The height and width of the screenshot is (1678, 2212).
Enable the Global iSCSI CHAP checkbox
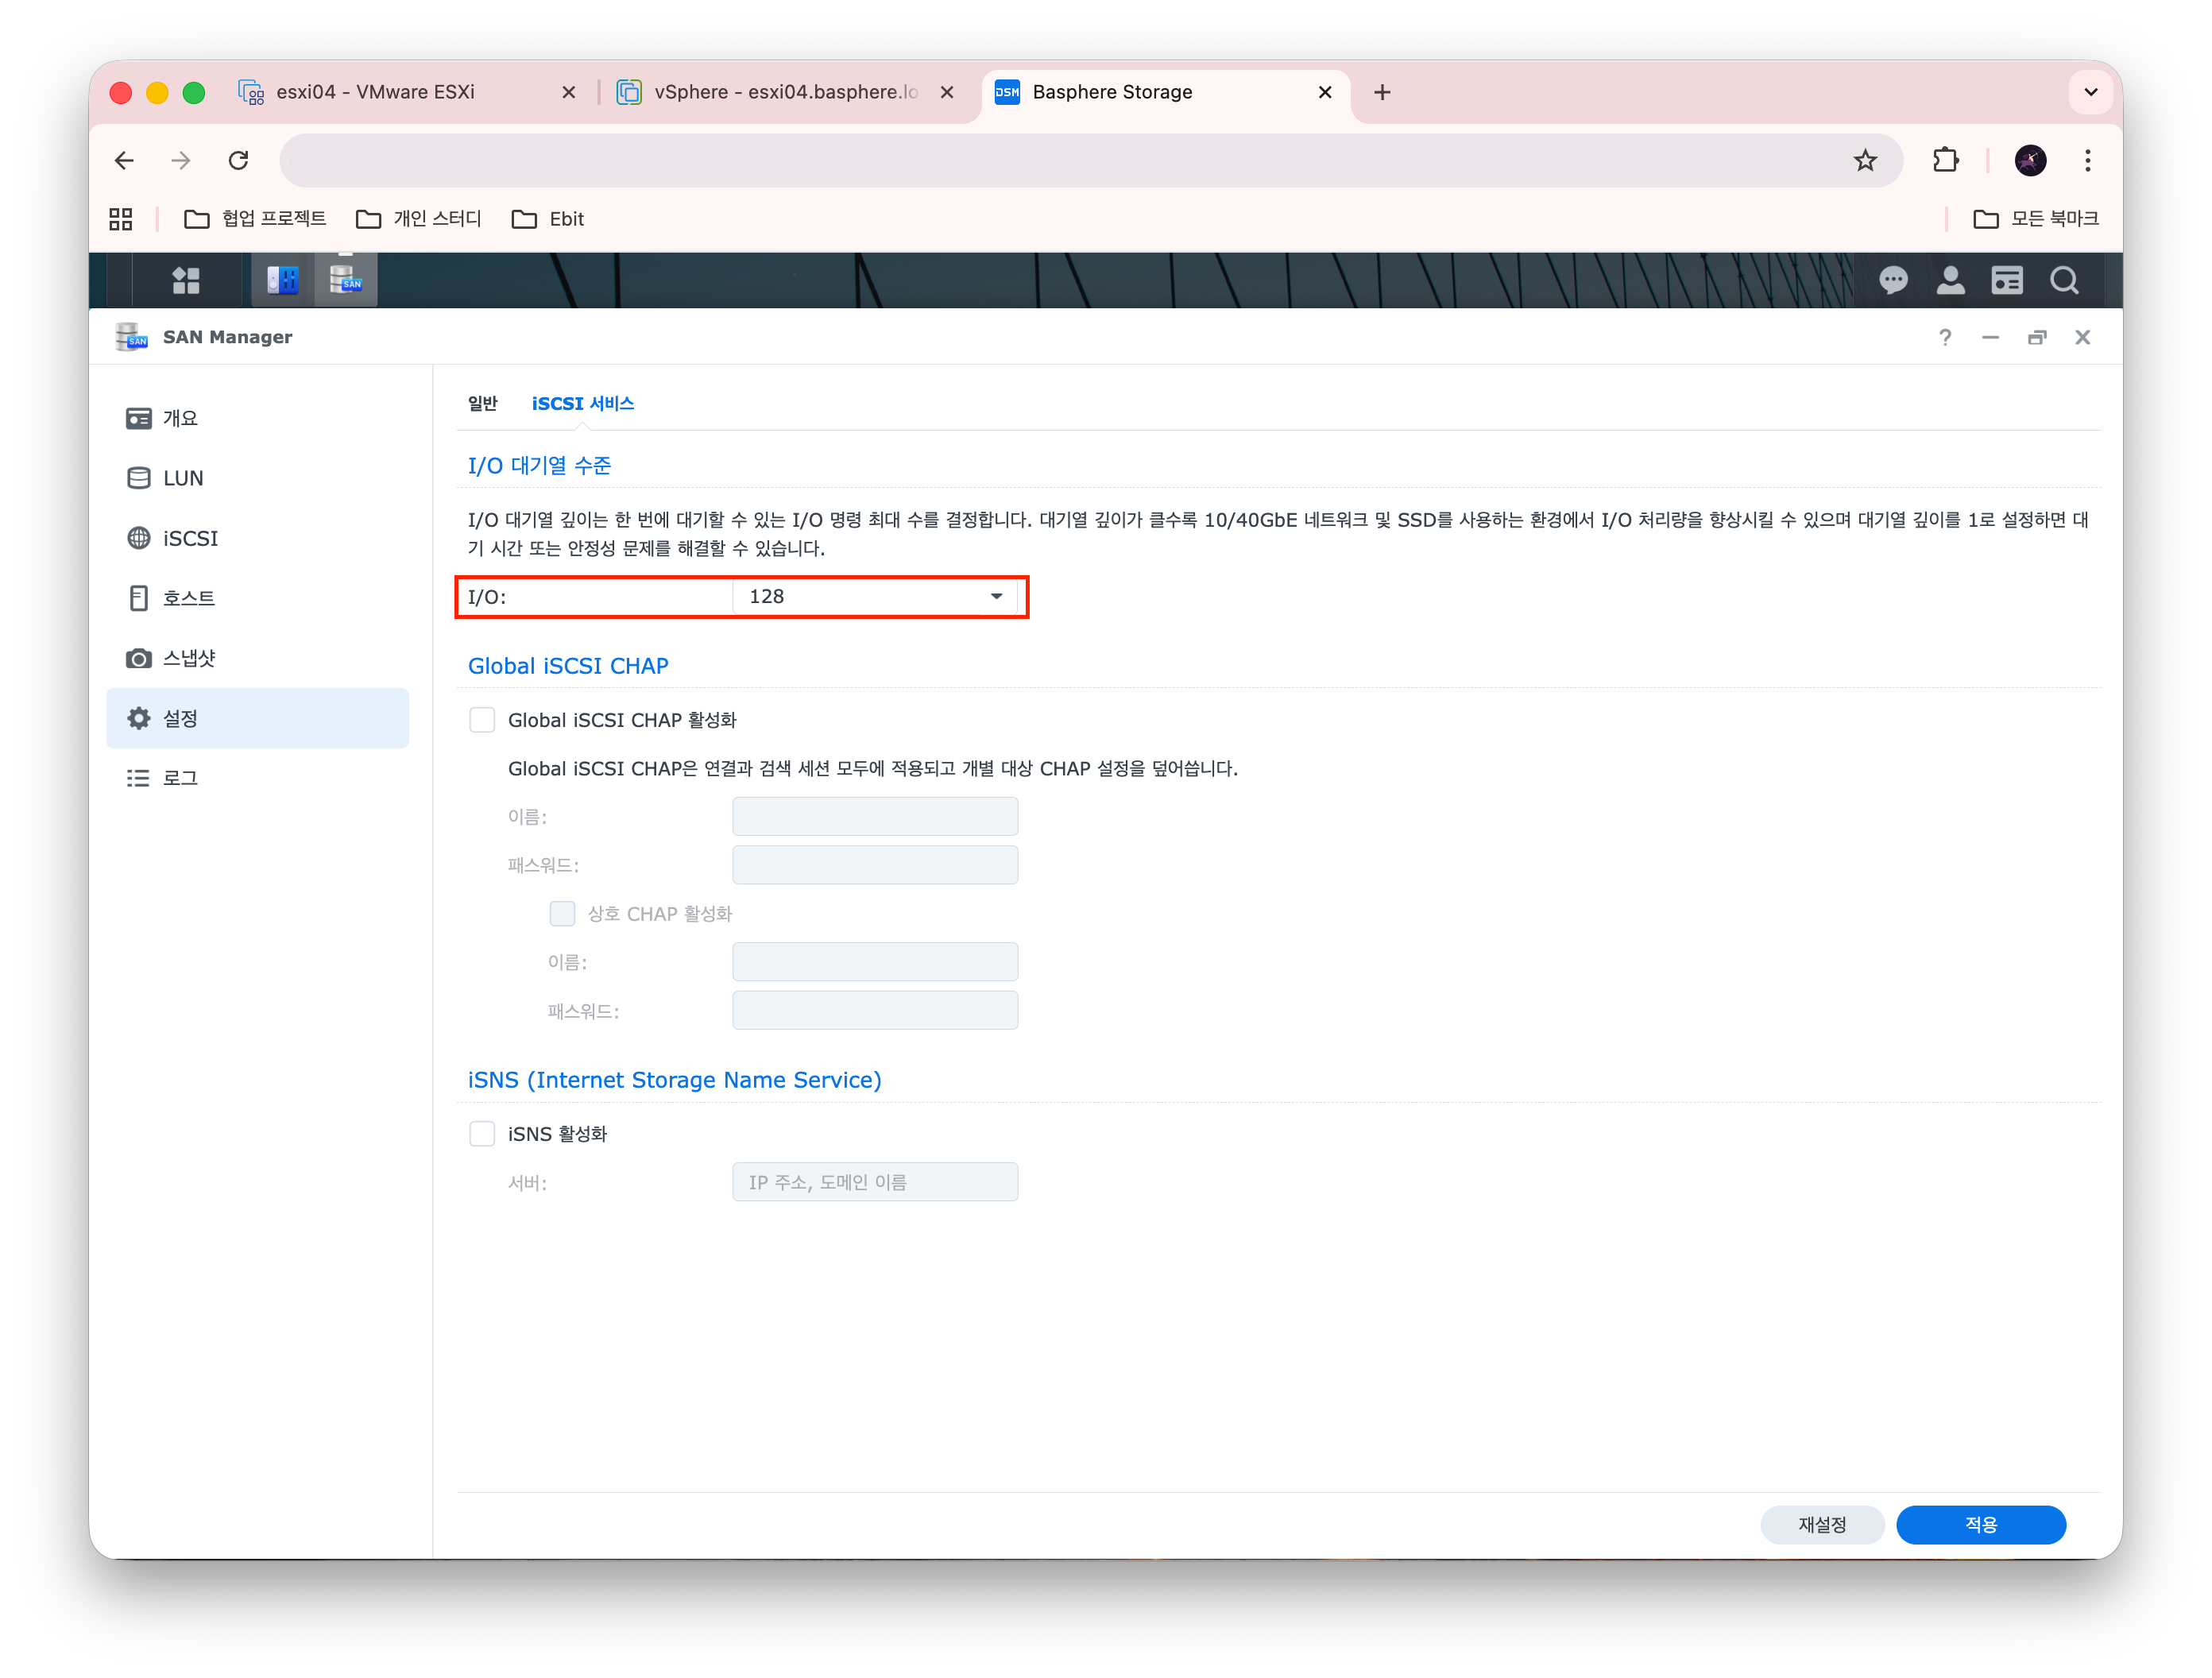click(482, 720)
